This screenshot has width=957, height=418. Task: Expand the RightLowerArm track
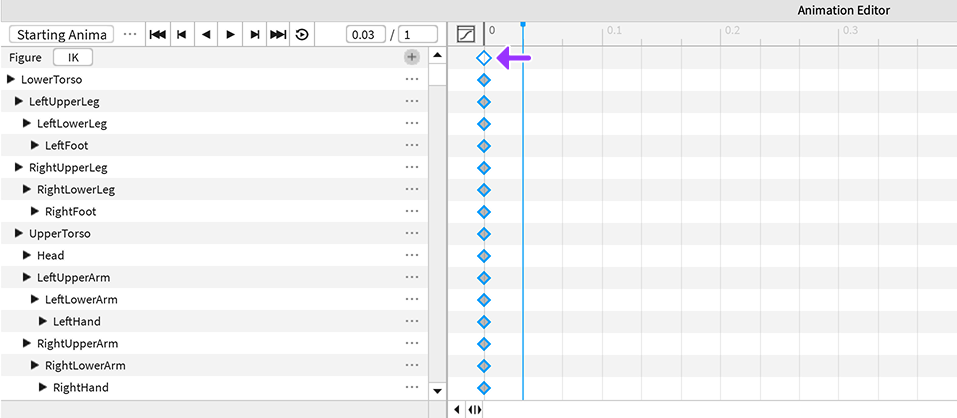35,365
